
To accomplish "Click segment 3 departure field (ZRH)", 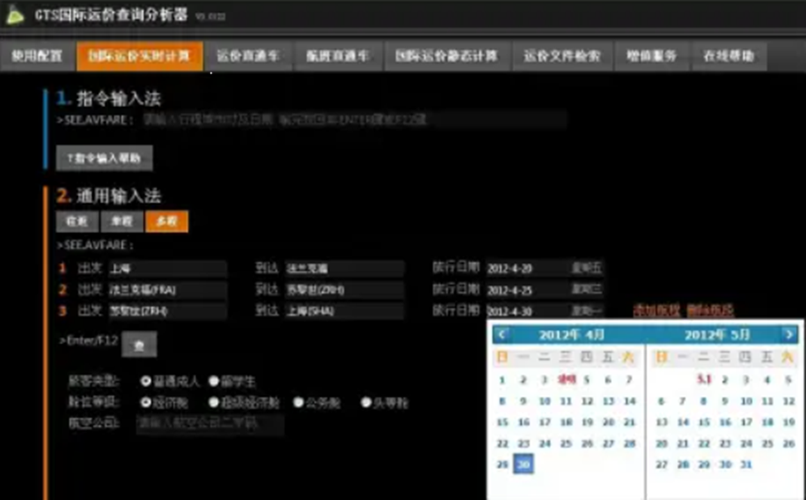I will (168, 311).
